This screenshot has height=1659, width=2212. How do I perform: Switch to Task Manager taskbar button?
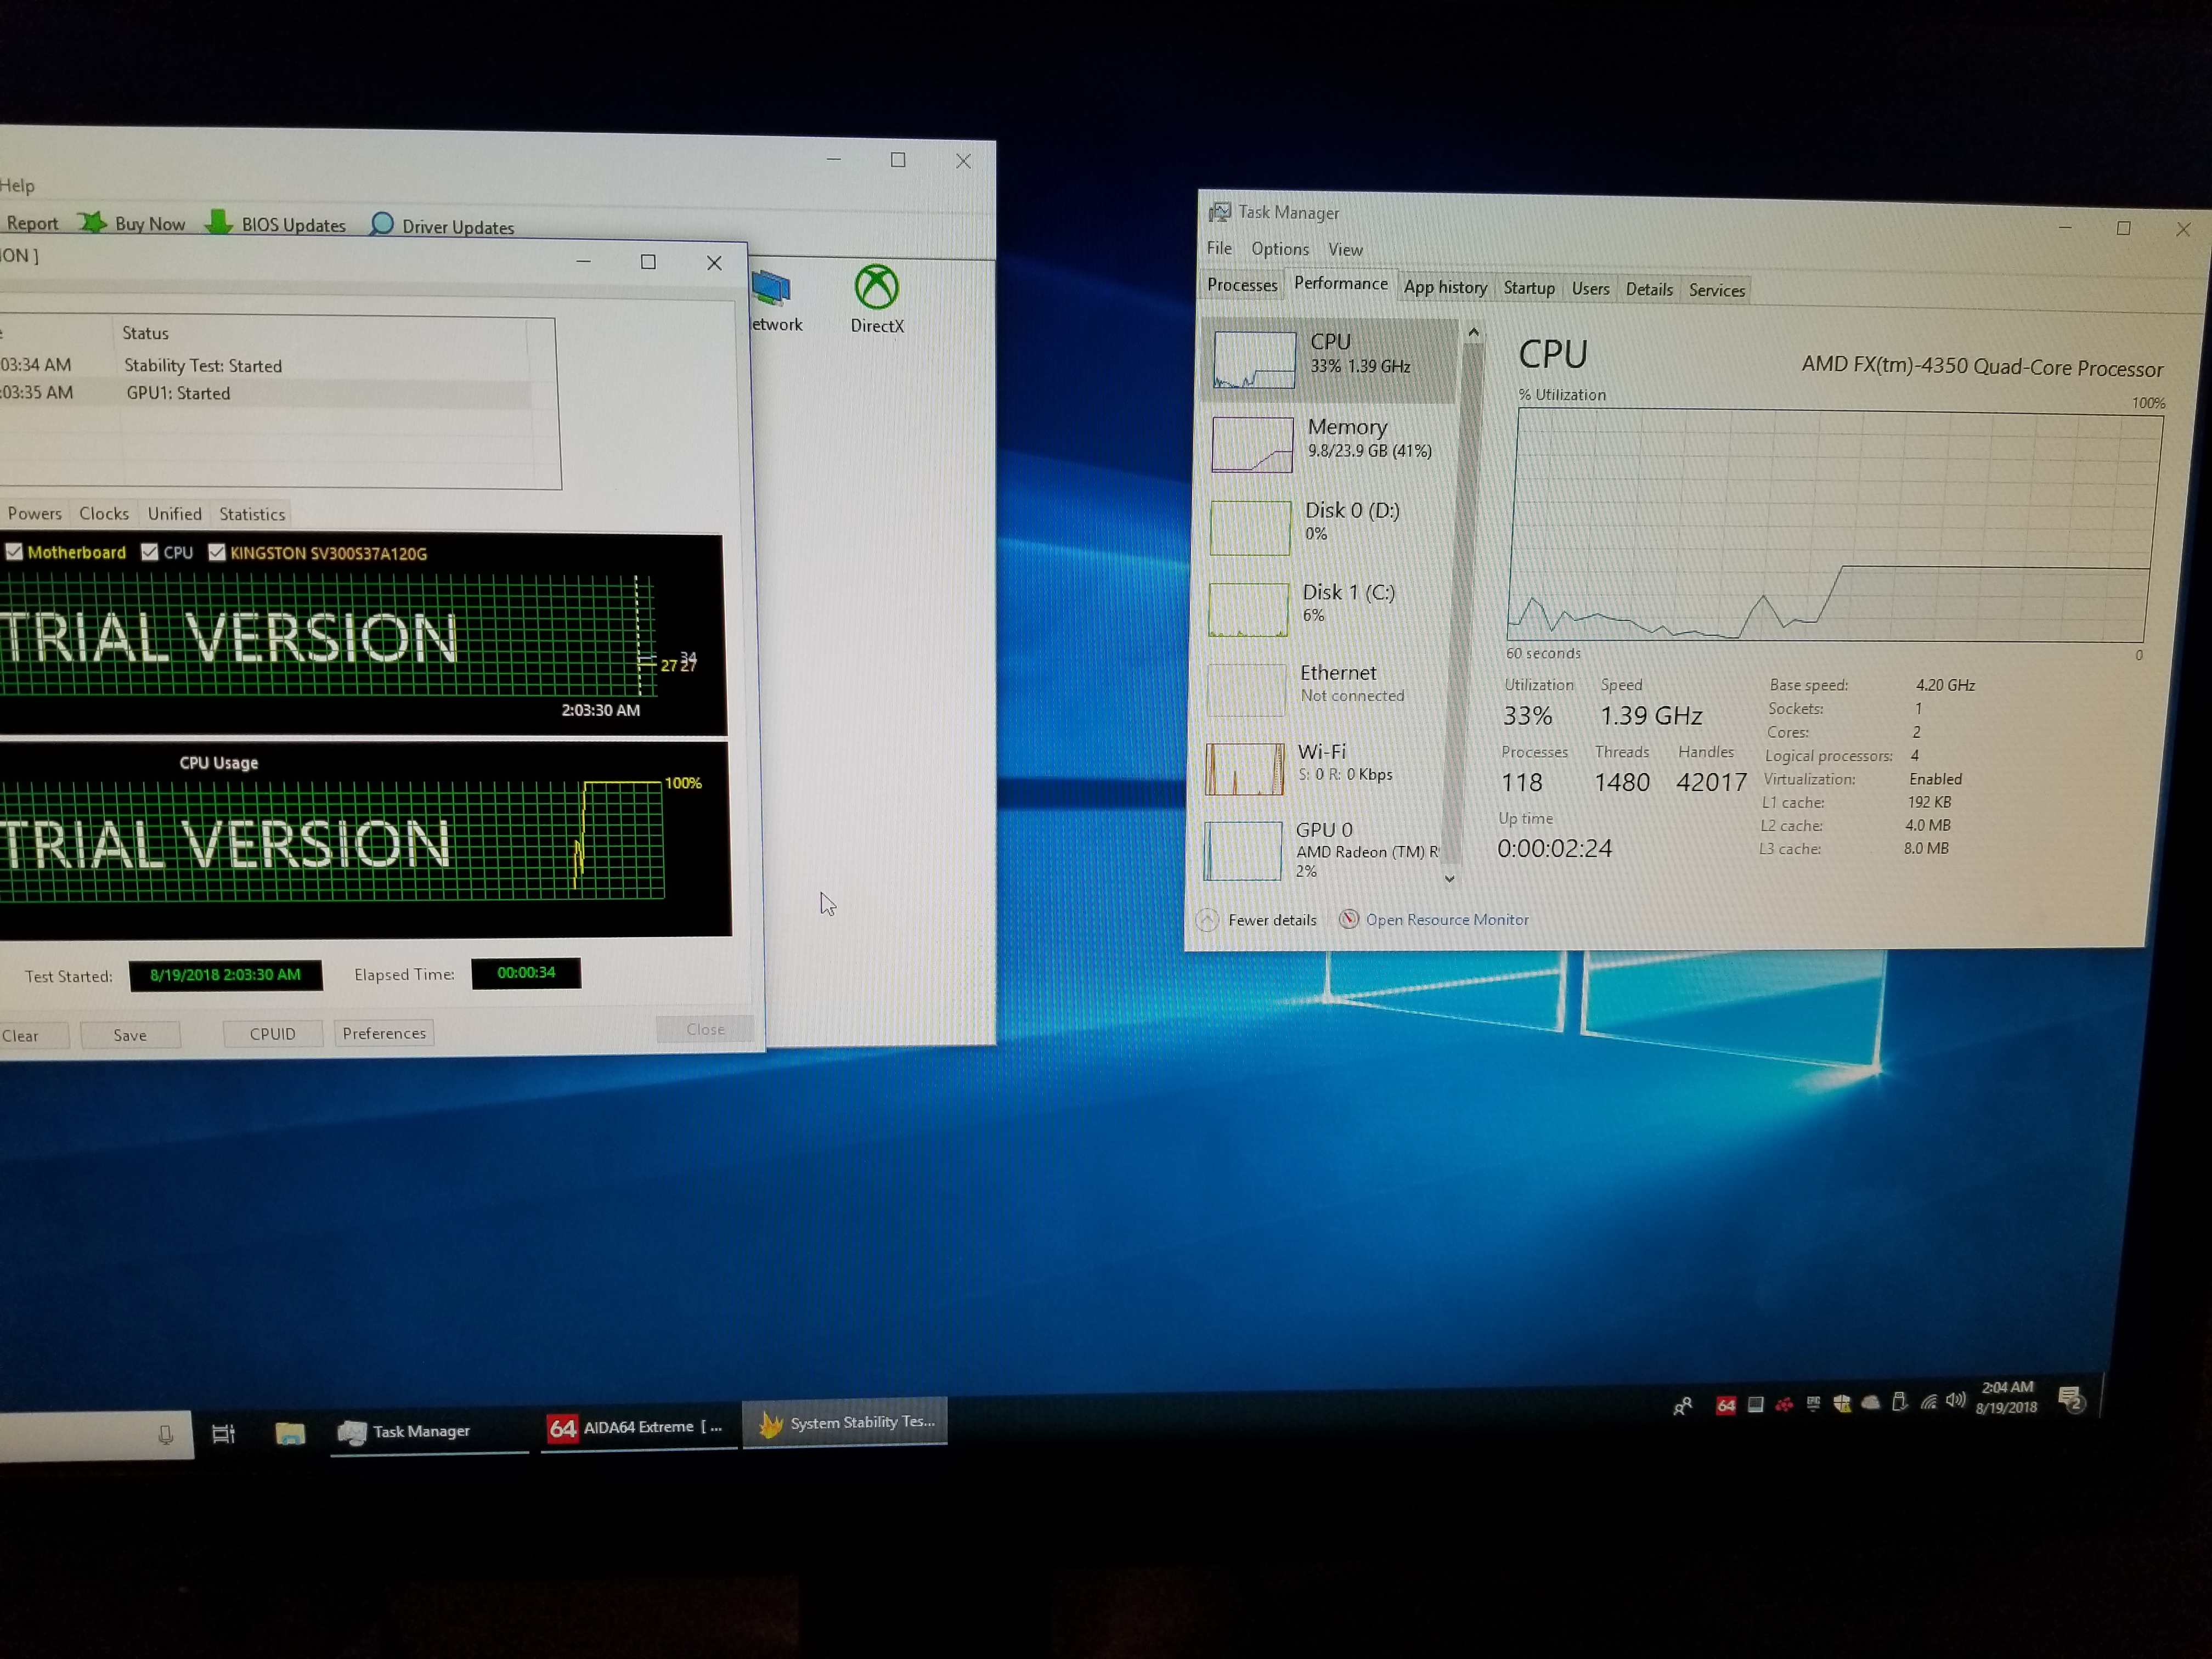point(430,1432)
